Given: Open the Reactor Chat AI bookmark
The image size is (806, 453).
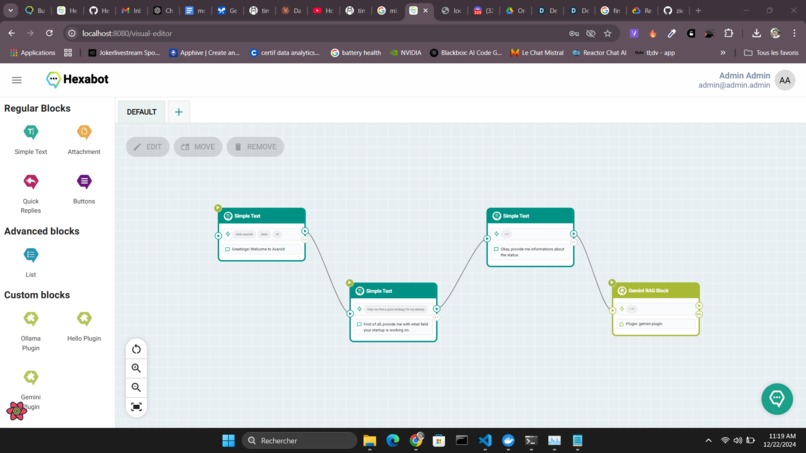Looking at the screenshot, I should pos(599,52).
